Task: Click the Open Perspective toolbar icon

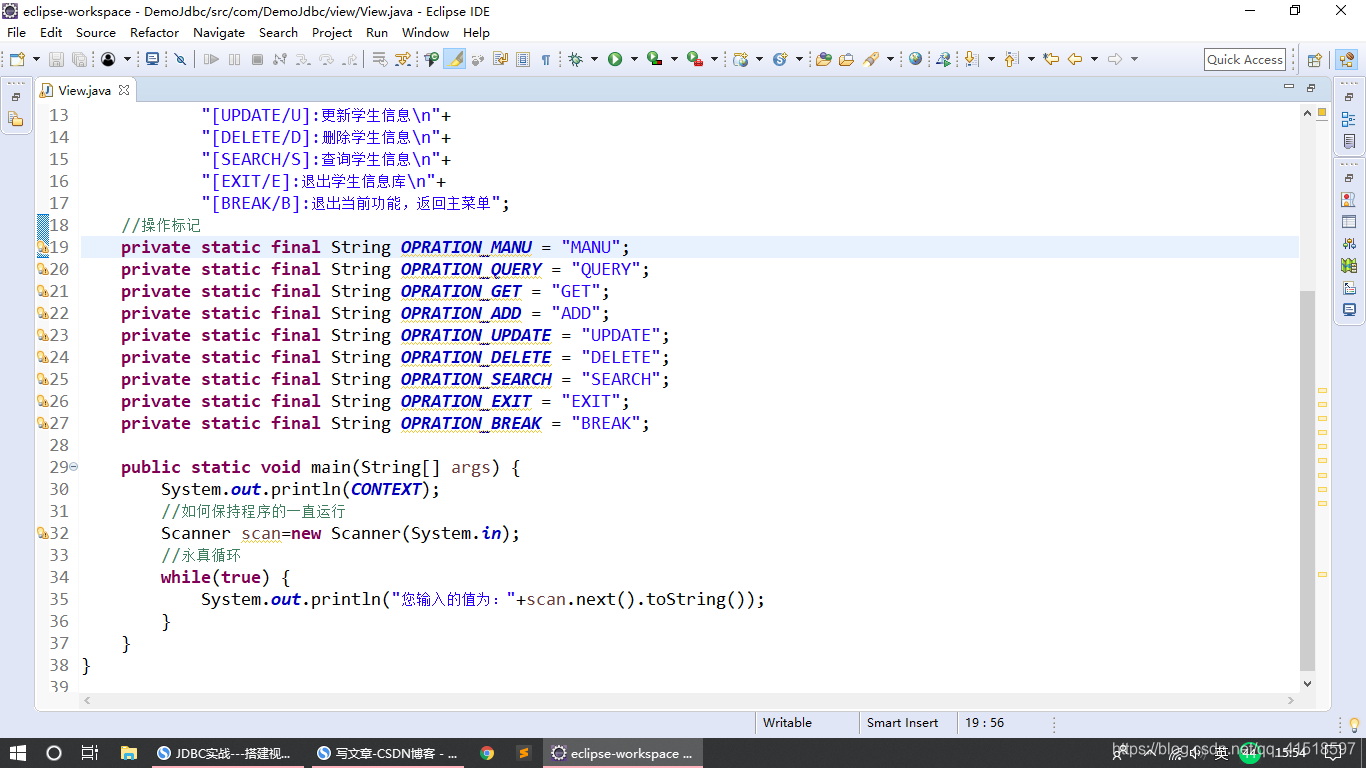Action: pos(1315,60)
